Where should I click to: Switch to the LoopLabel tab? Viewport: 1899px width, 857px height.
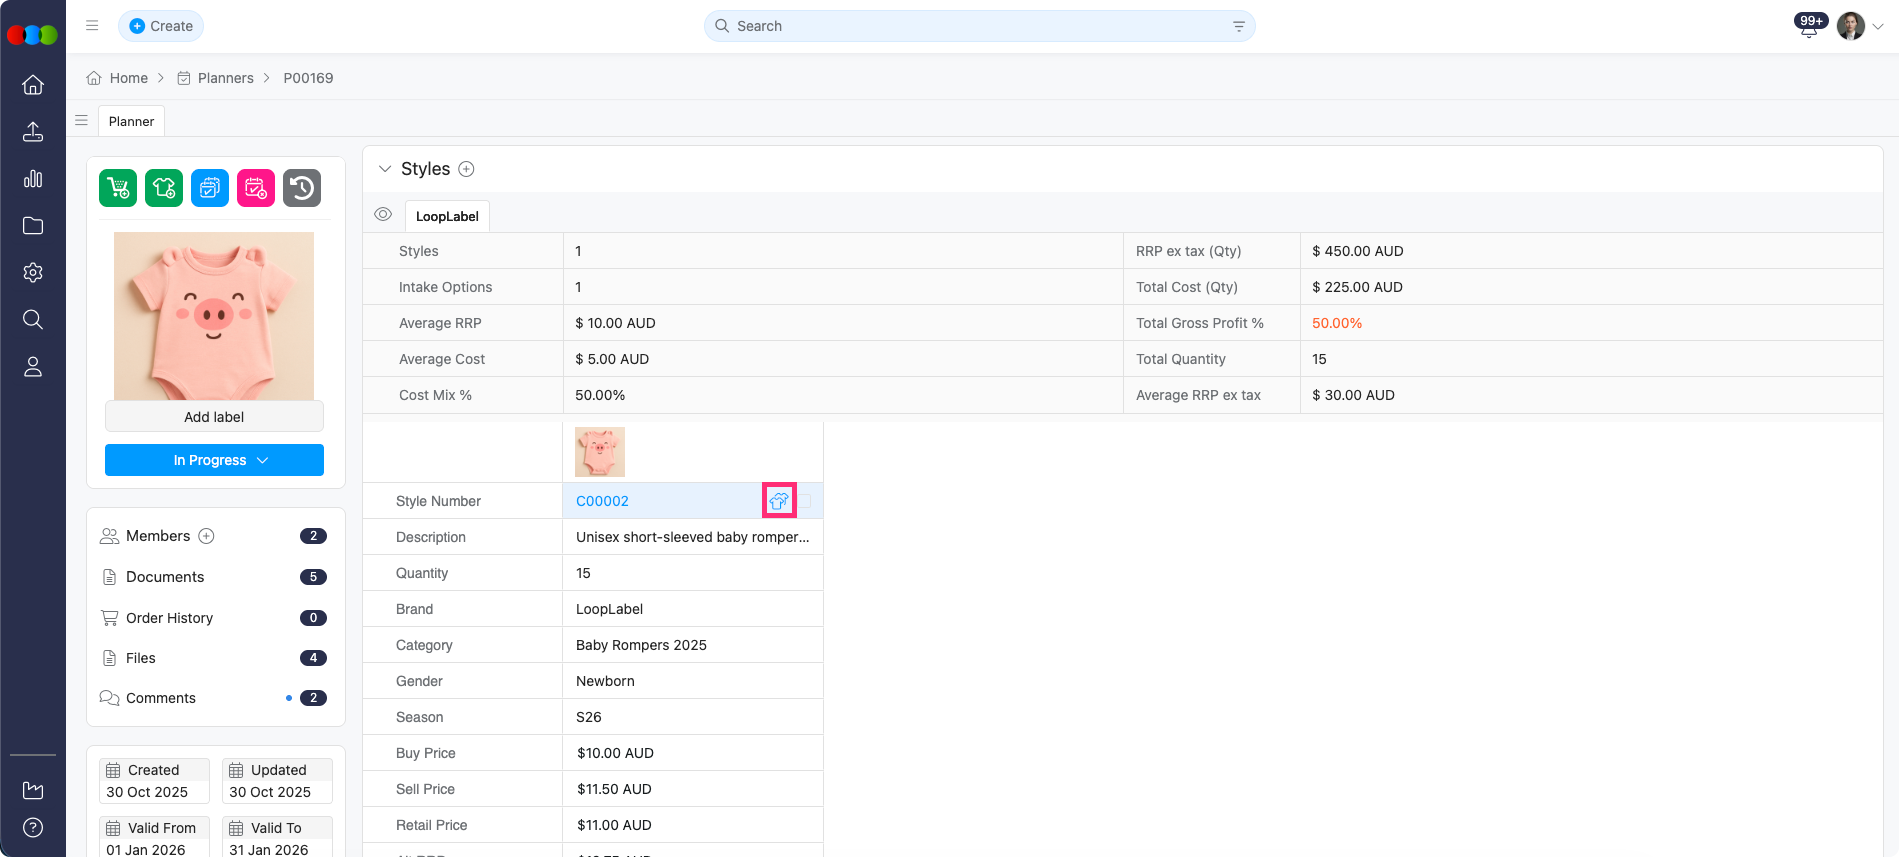coord(447,216)
